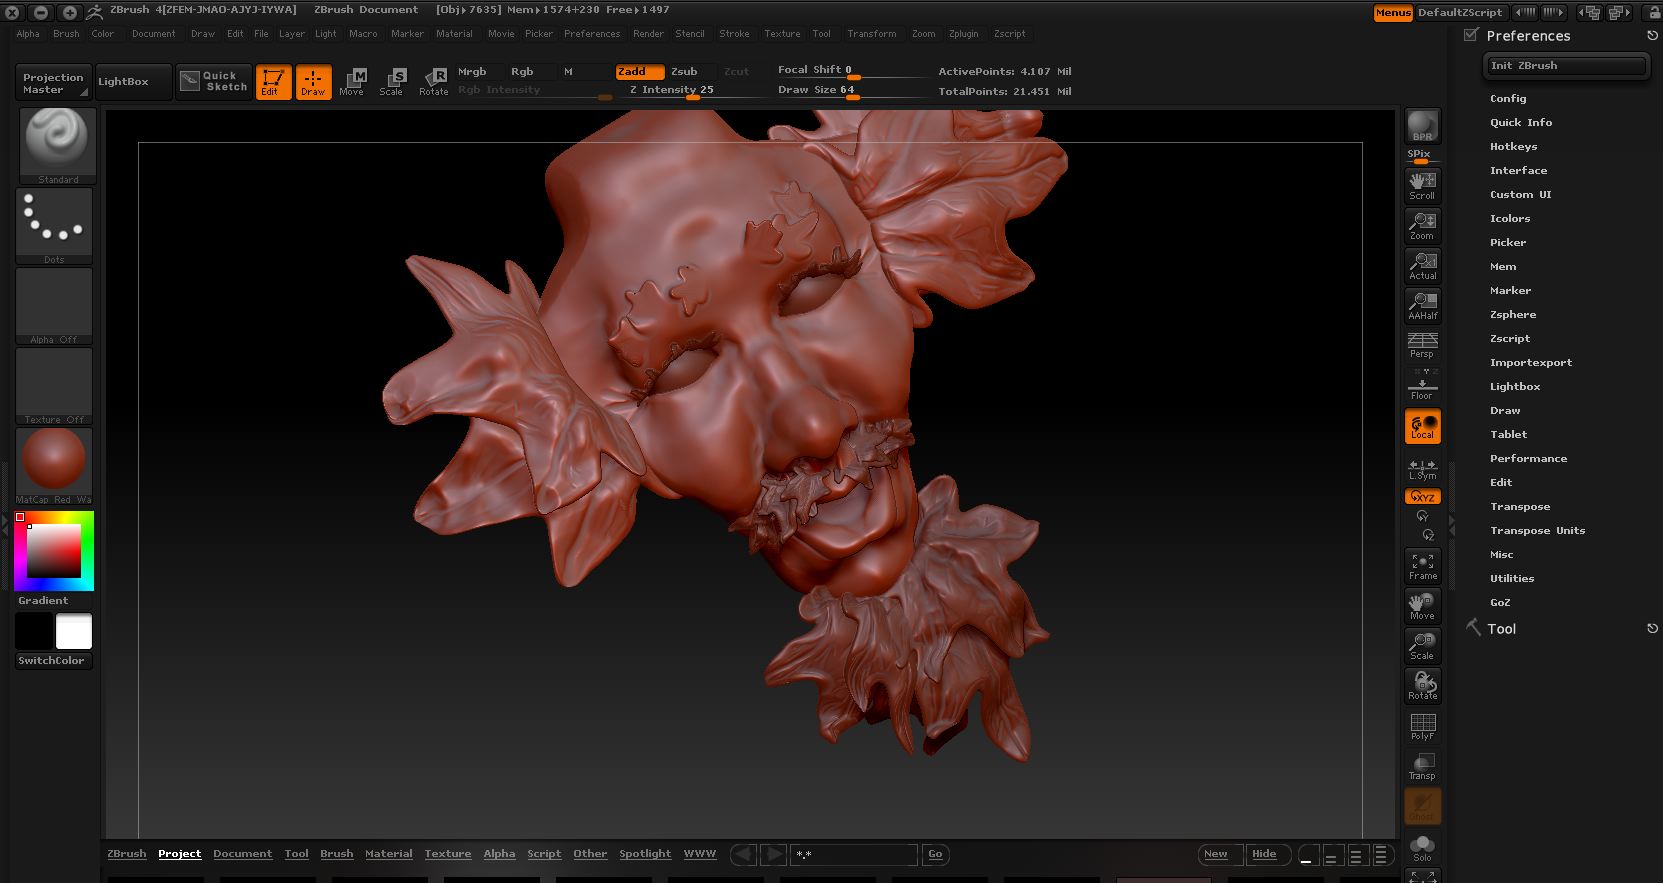The height and width of the screenshot is (883, 1663).
Task: Expand the Tool palette
Action: [1501, 629]
